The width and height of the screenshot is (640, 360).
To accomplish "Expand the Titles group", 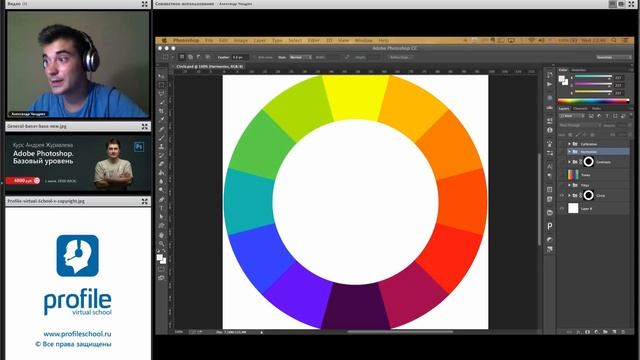I will click(569, 185).
